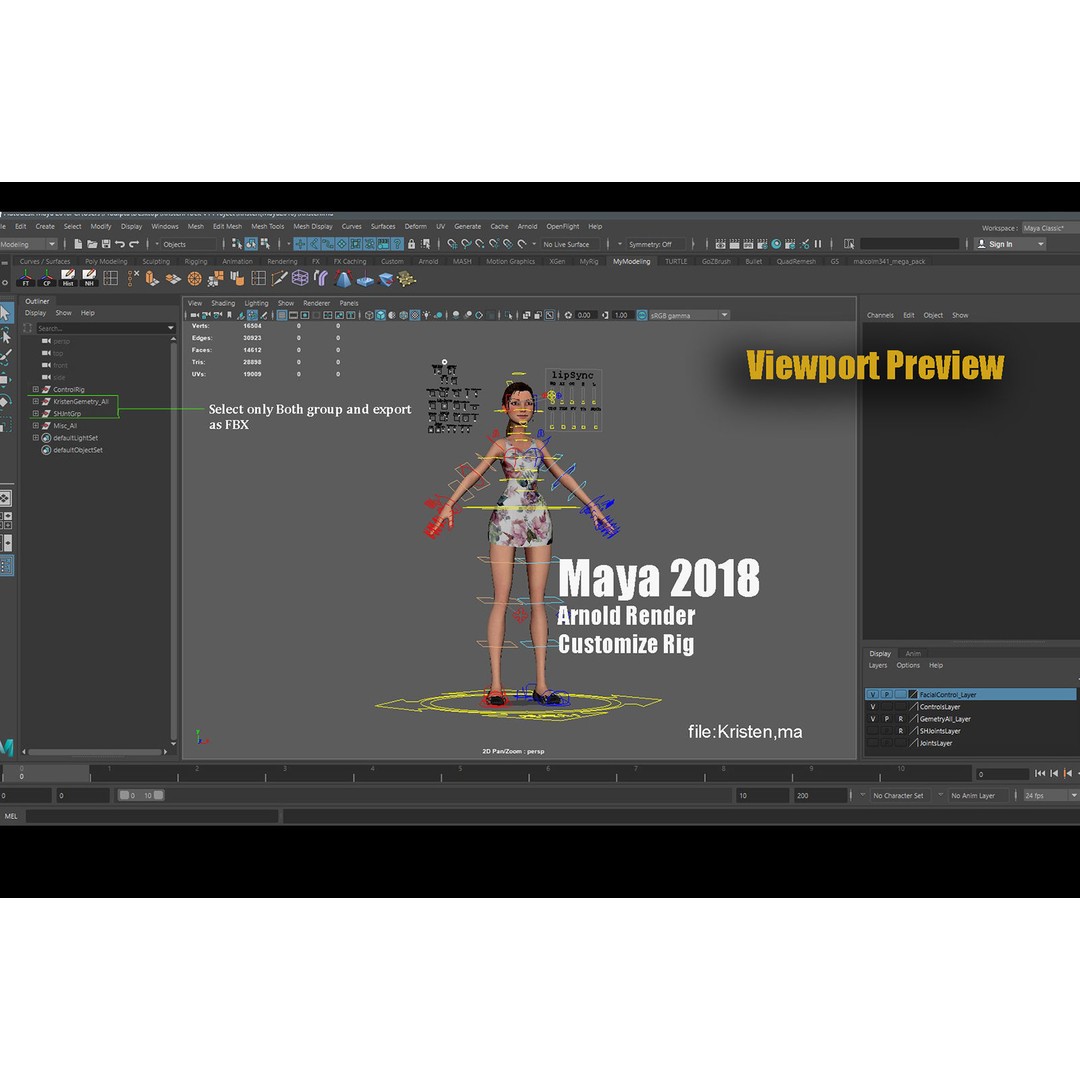The width and height of the screenshot is (1080, 1080).
Task: Toggle playback P of GemetryAll_Layer
Action: point(886,719)
